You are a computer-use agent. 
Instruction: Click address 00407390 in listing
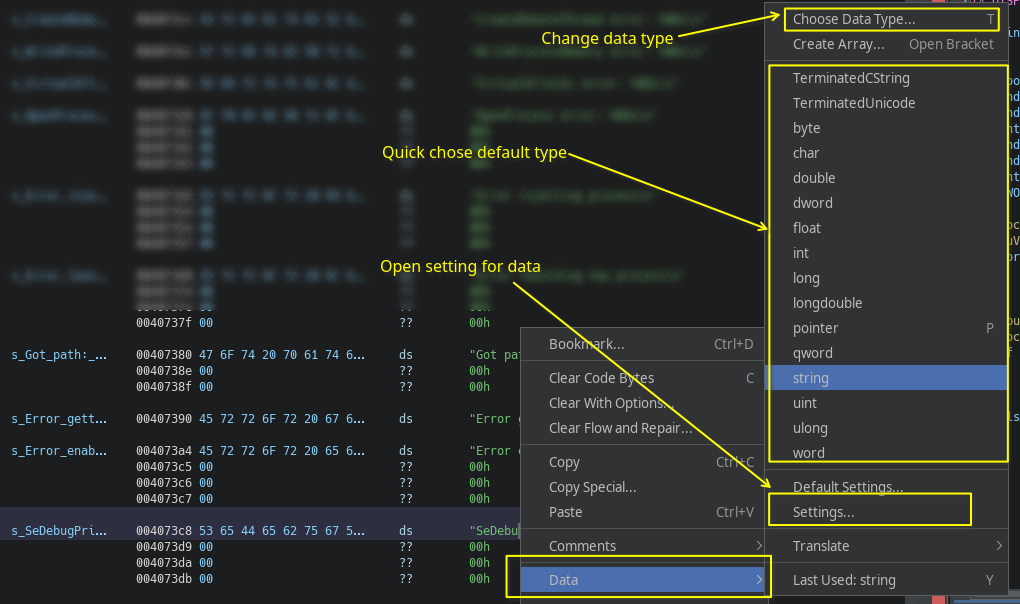[164, 419]
